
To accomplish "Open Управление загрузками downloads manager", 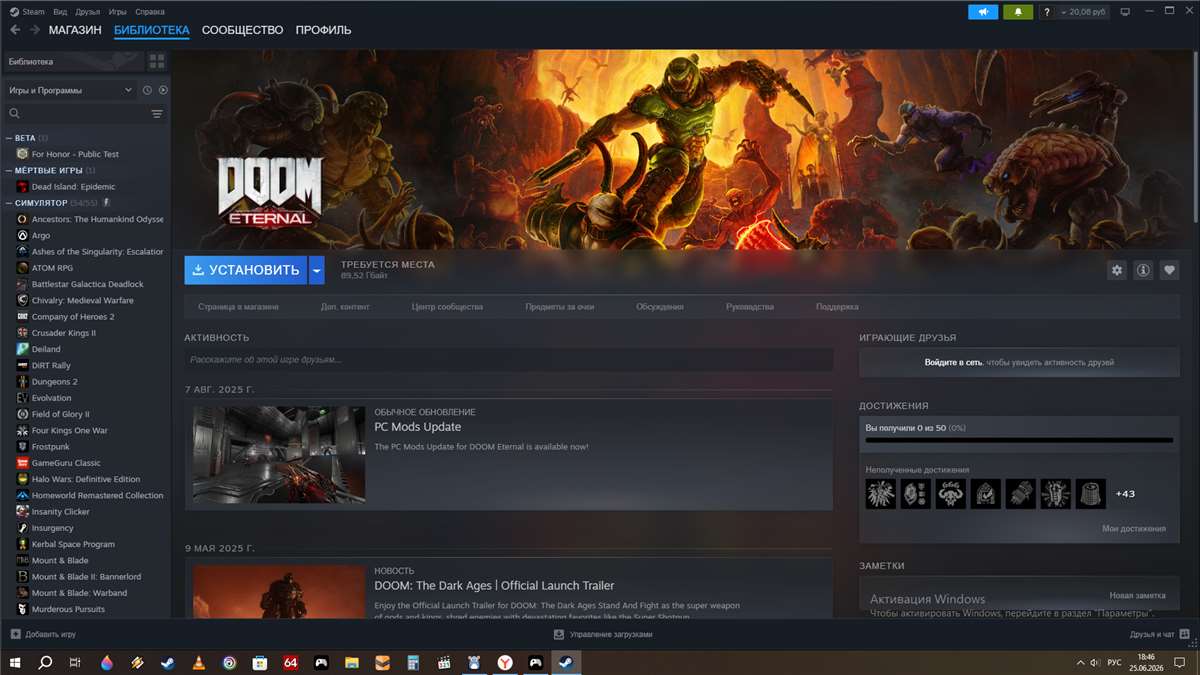I will coord(603,634).
